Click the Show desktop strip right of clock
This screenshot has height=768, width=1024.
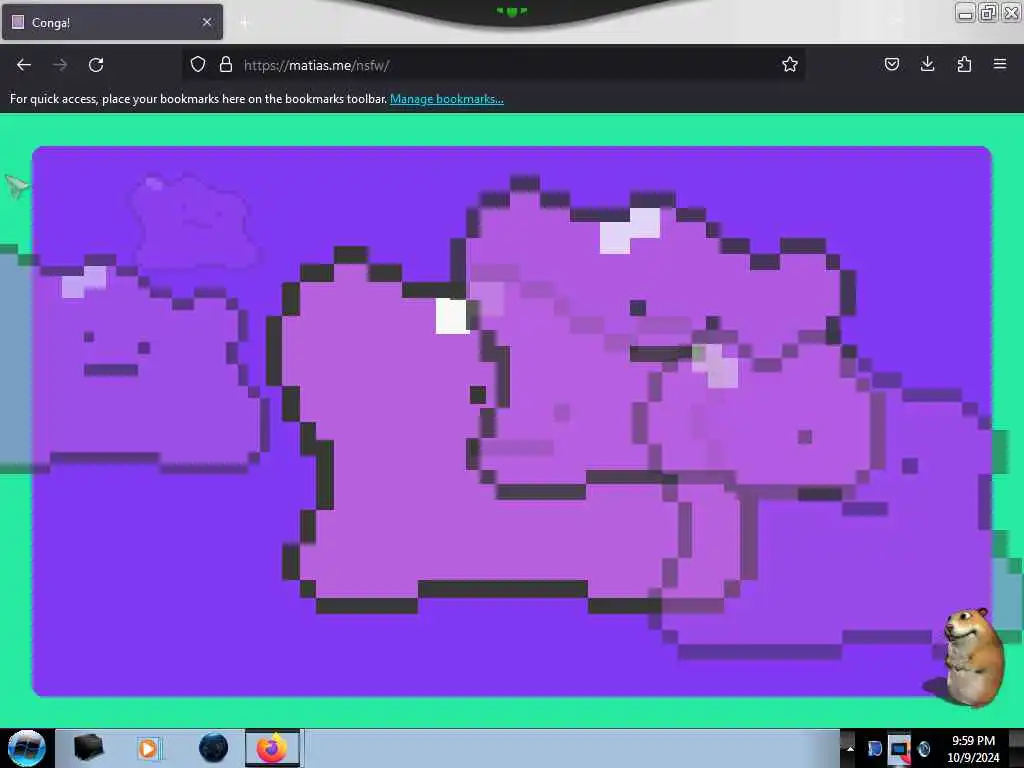pos(1017,748)
